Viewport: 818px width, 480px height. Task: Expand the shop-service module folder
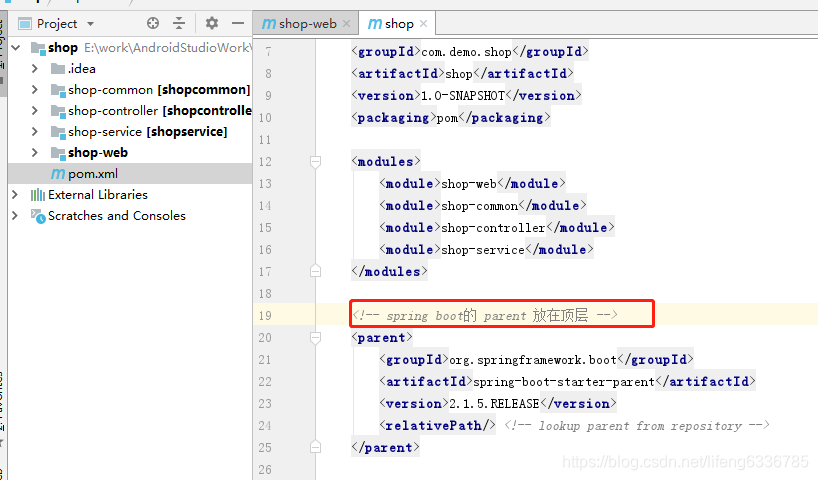pyautogui.click(x=34, y=131)
